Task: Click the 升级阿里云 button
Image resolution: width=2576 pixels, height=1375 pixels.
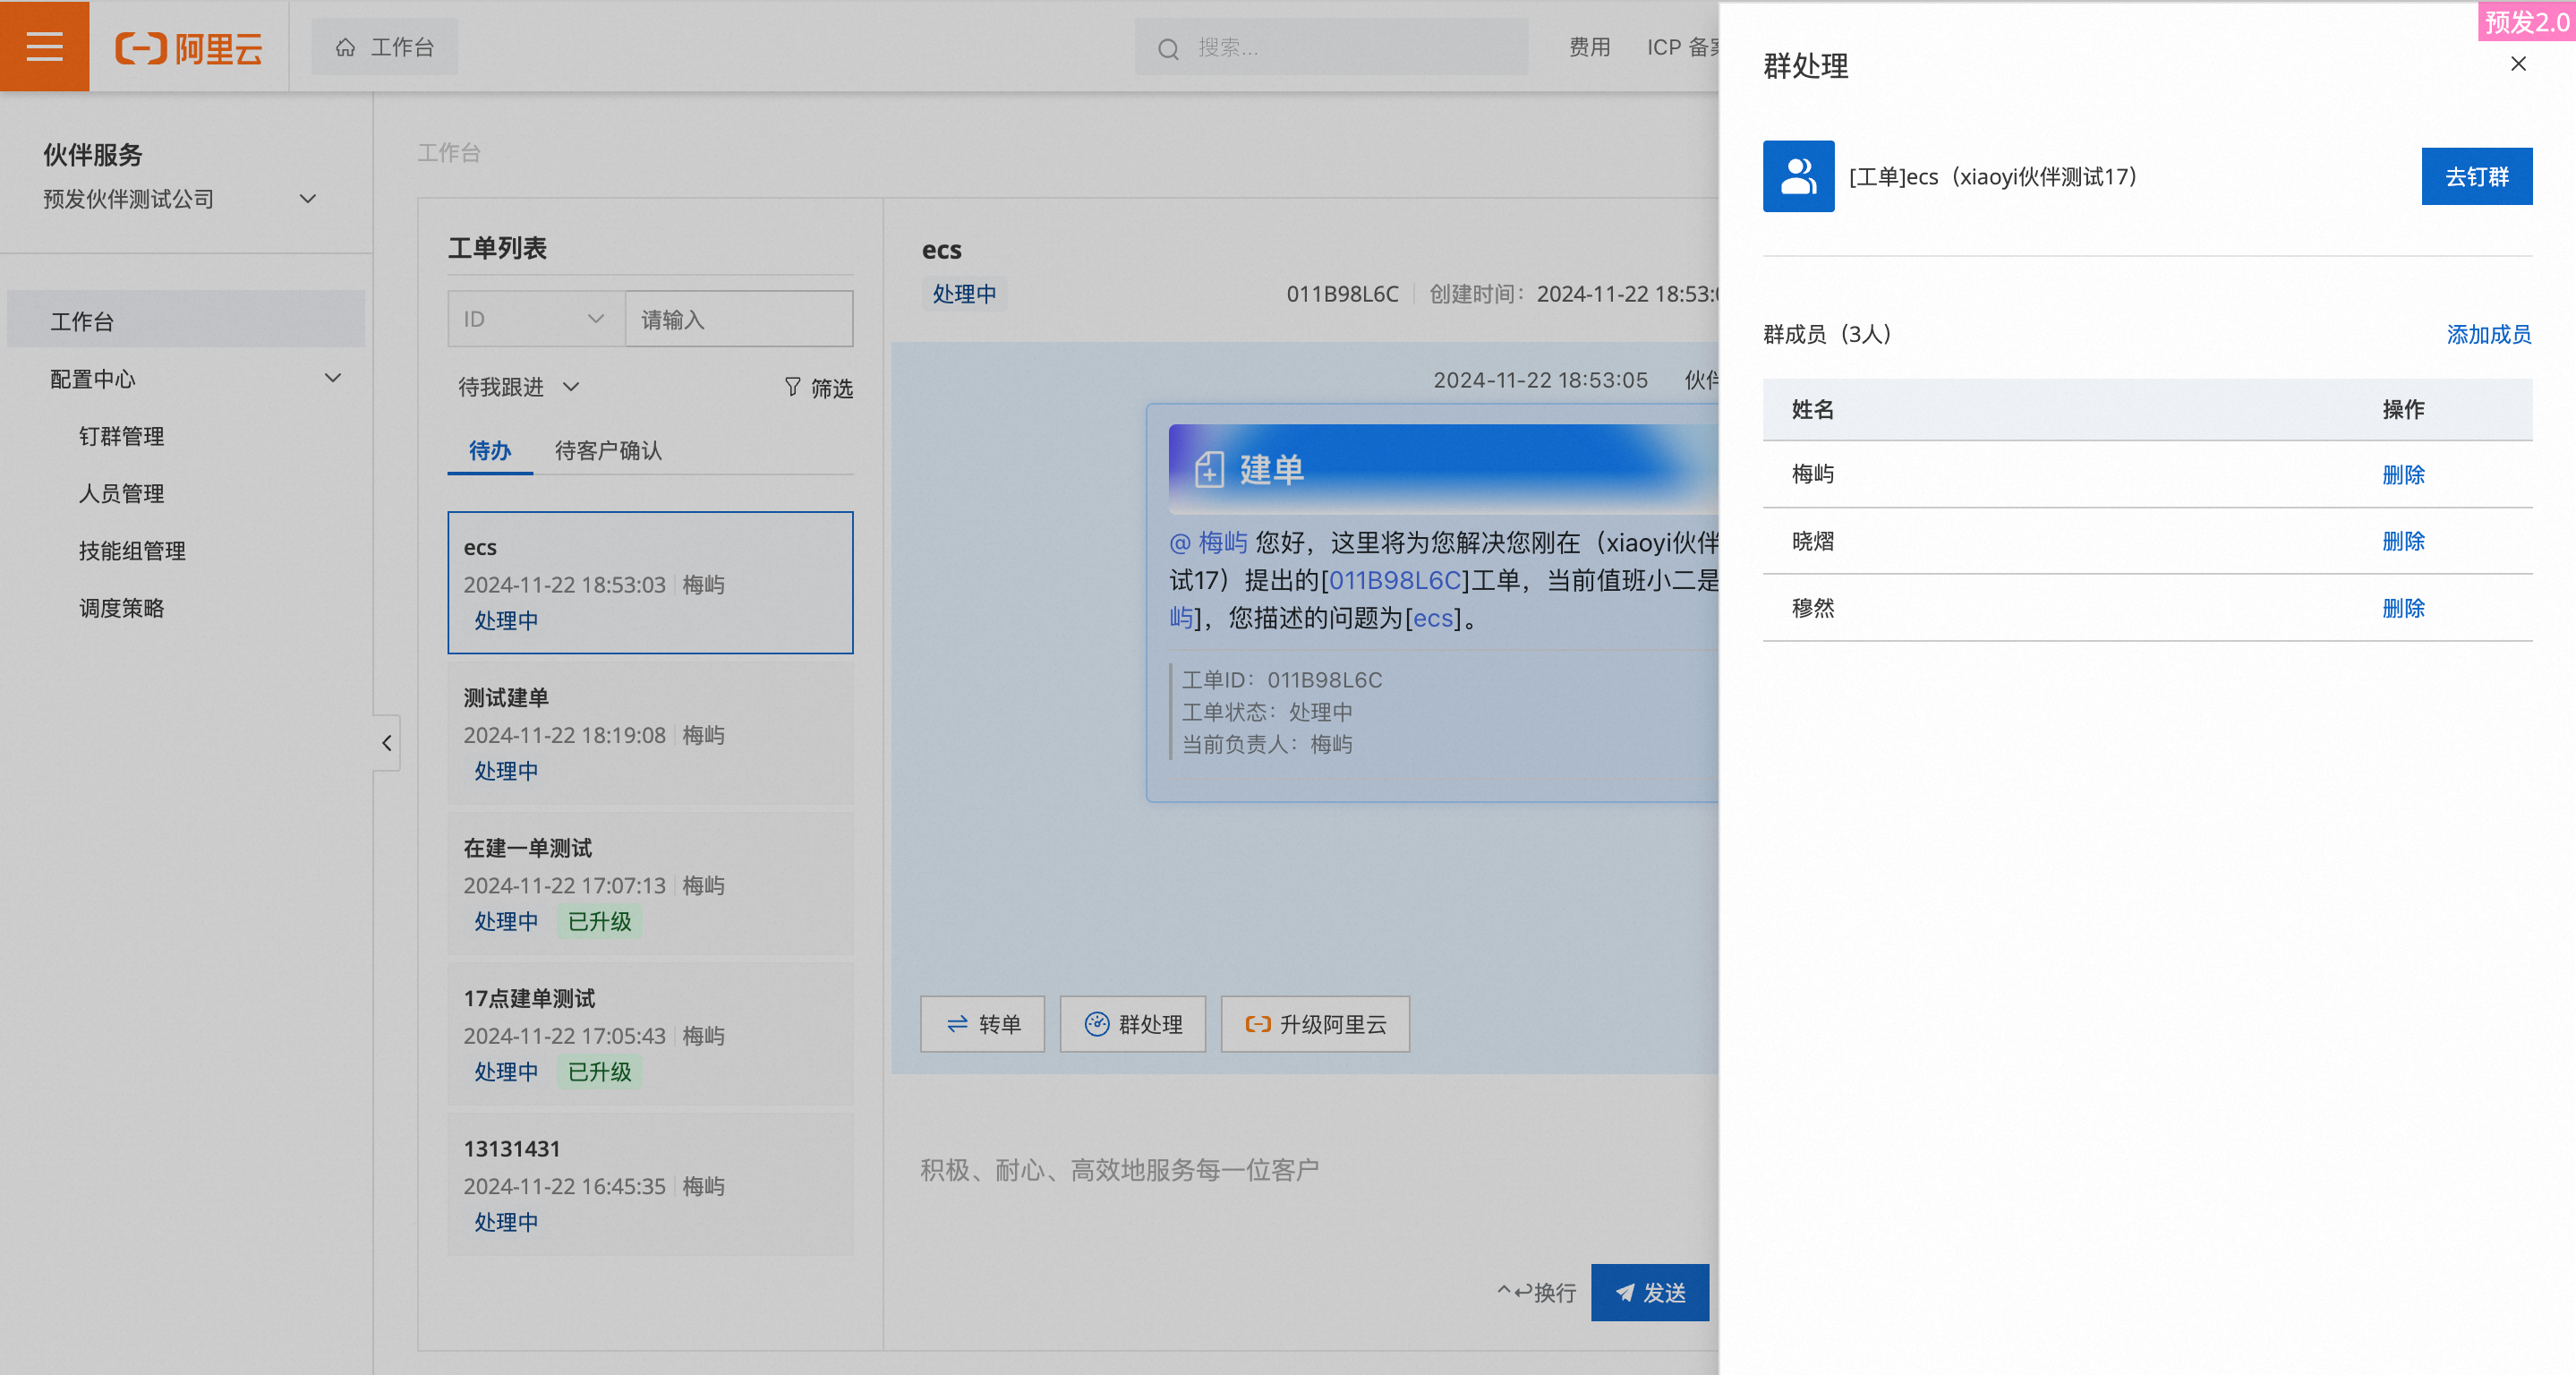Action: pyautogui.click(x=1315, y=1023)
